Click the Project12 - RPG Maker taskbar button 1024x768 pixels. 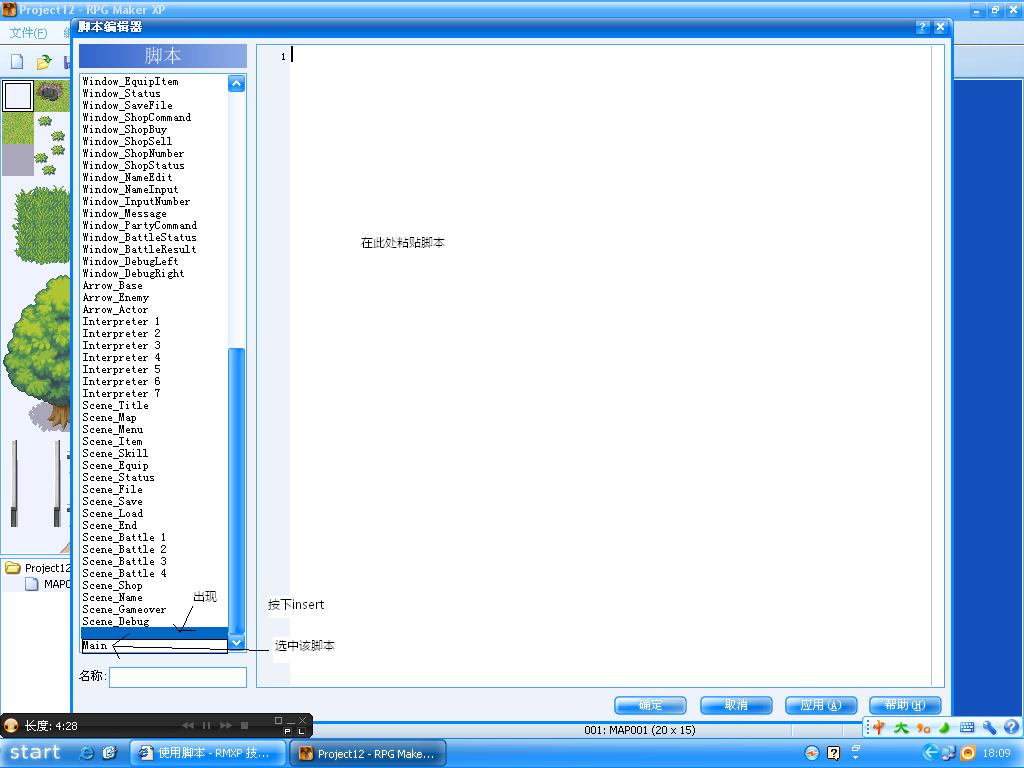(x=368, y=753)
